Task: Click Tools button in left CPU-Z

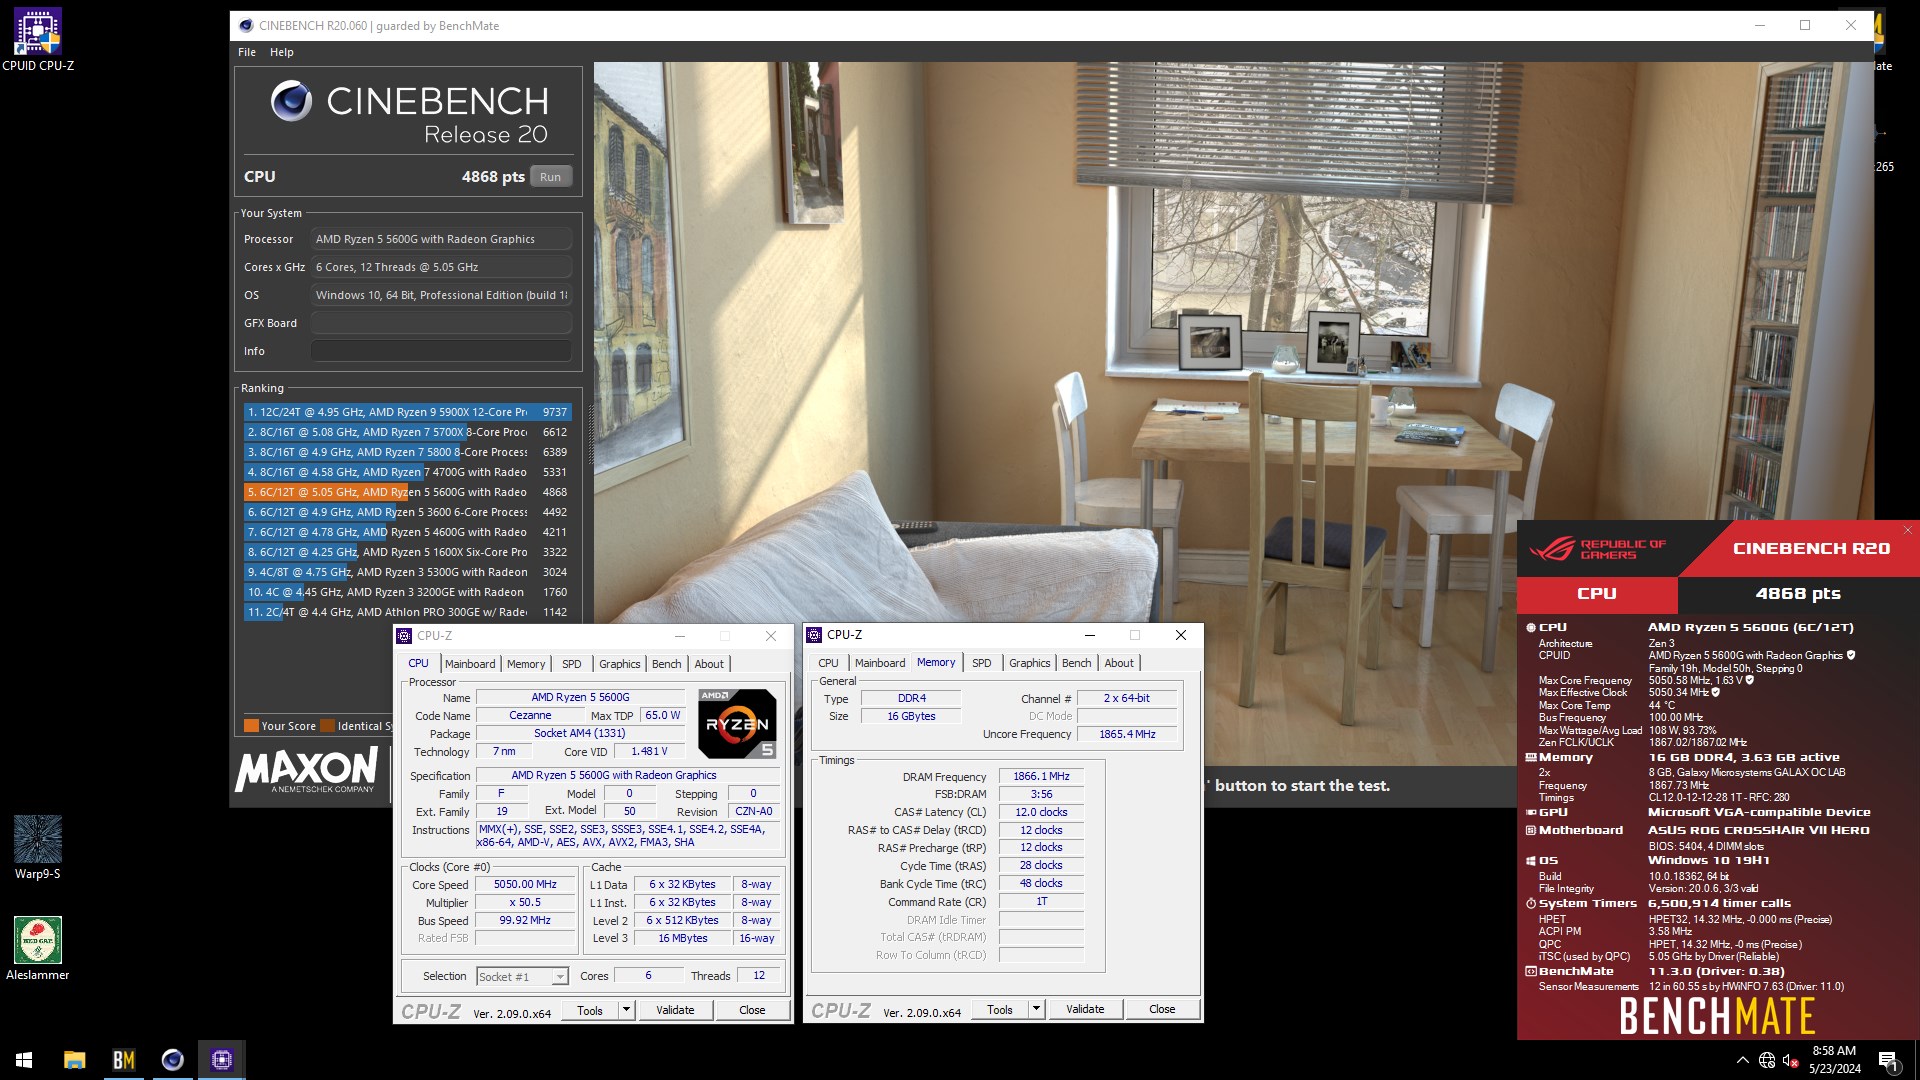Action: (x=590, y=1011)
